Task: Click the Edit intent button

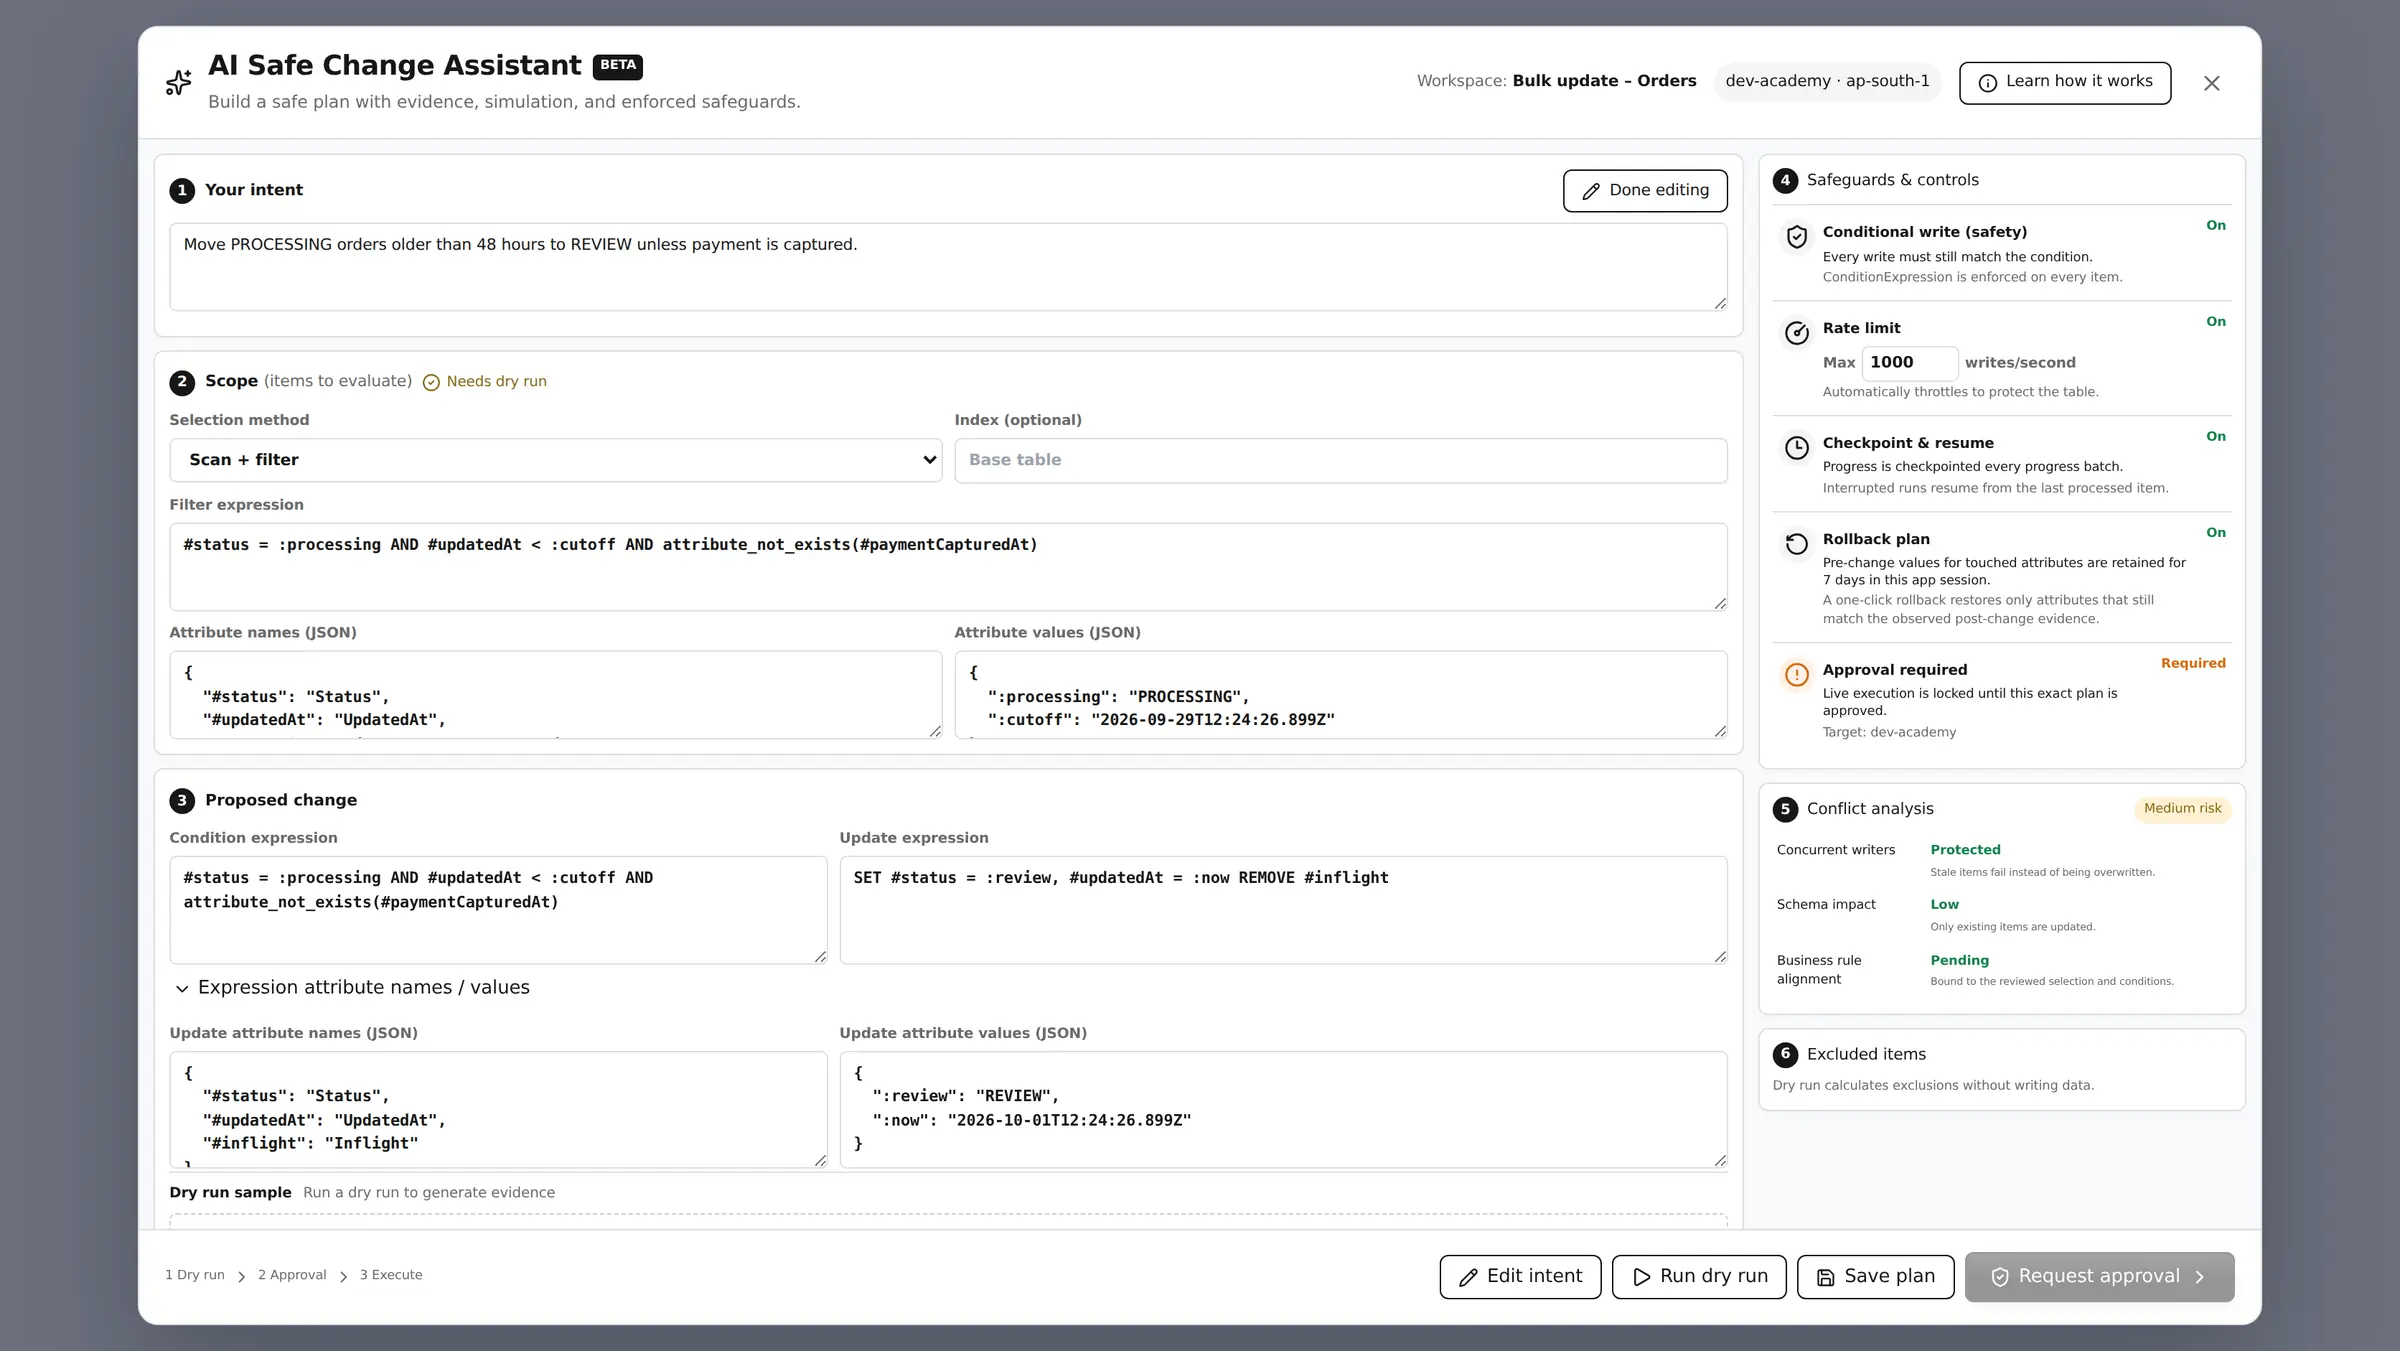Action: pos(1520,1277)
